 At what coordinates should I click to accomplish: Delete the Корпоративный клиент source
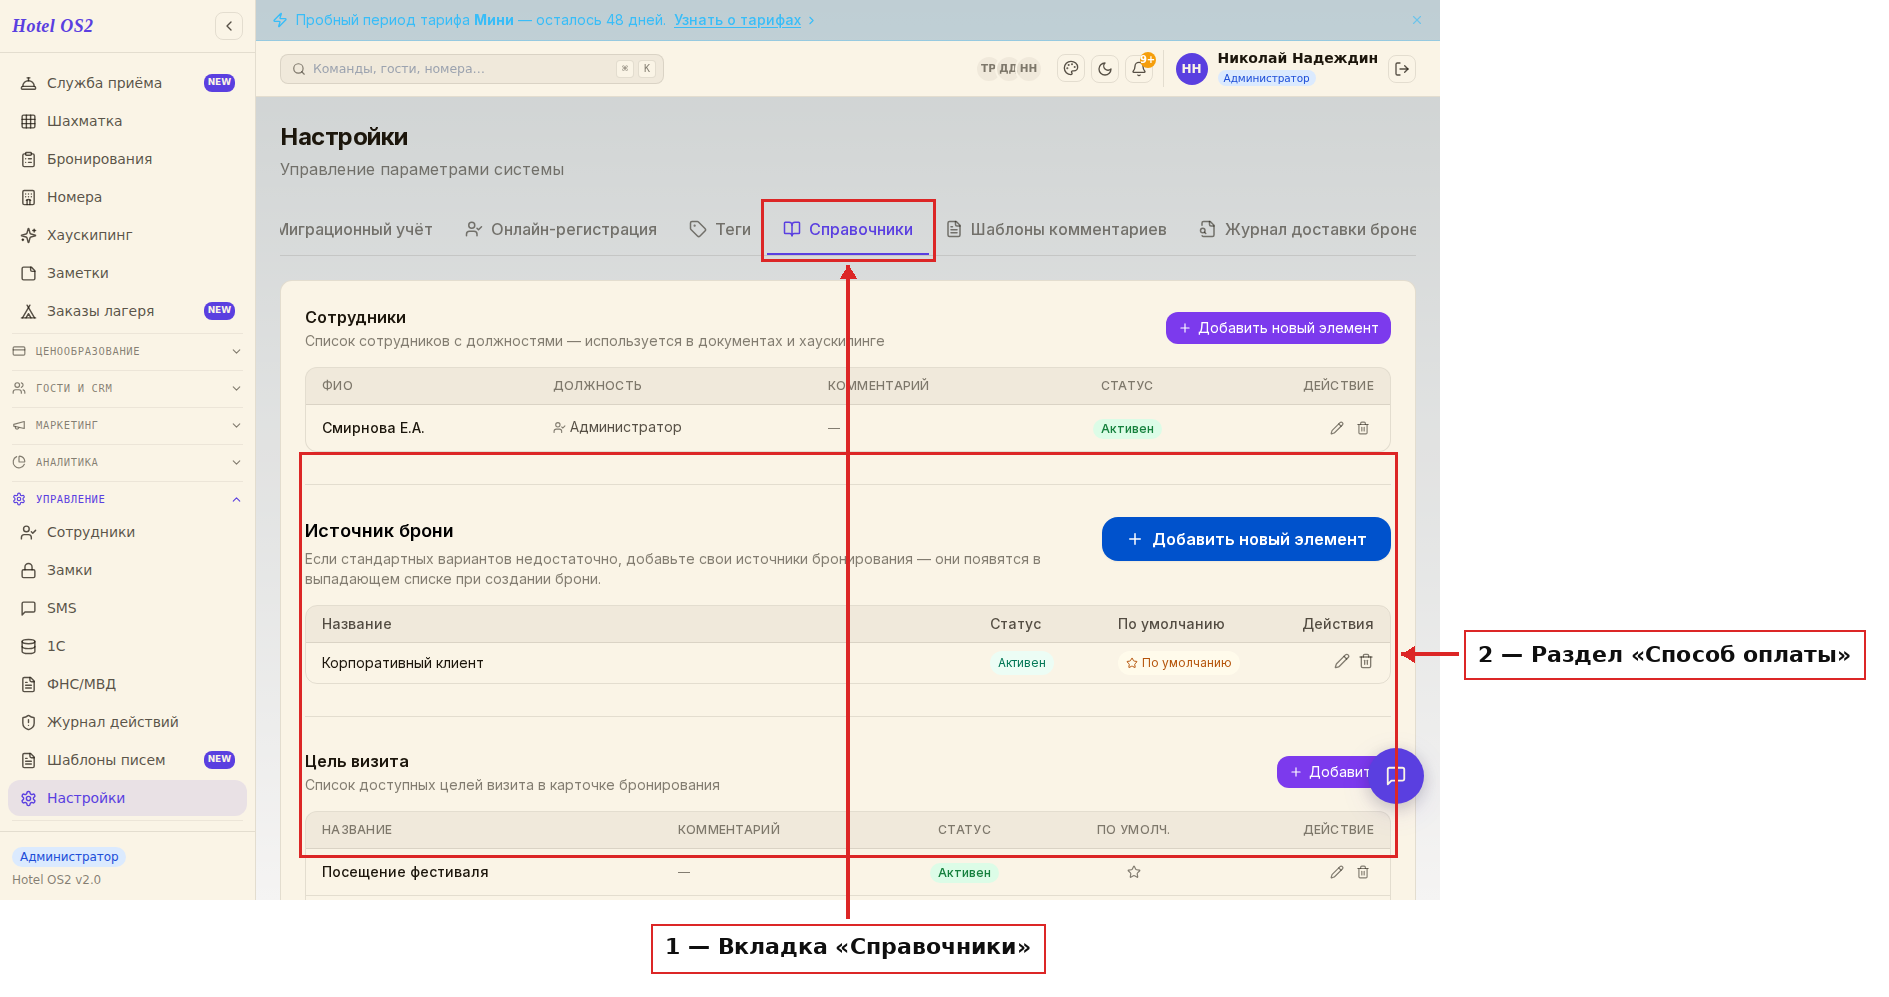click(x=1366, y=661)
